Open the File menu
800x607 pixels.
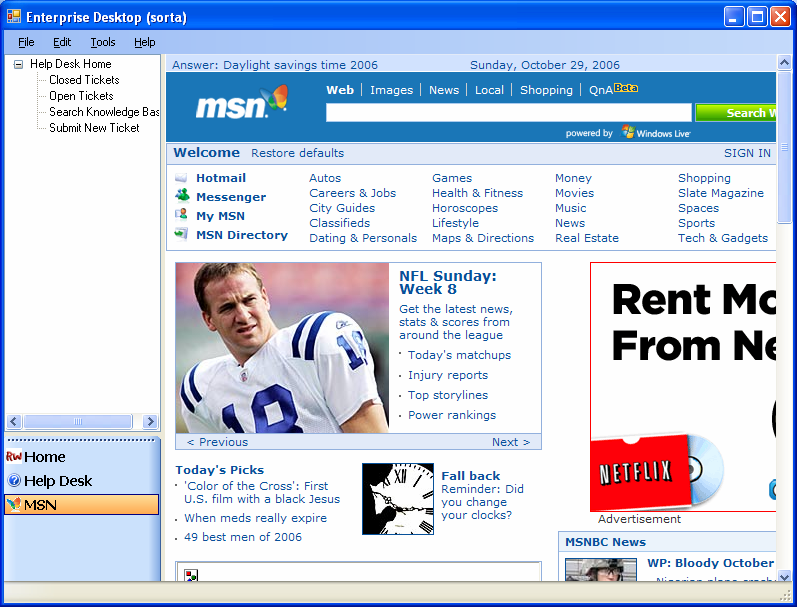coord(26,42)
